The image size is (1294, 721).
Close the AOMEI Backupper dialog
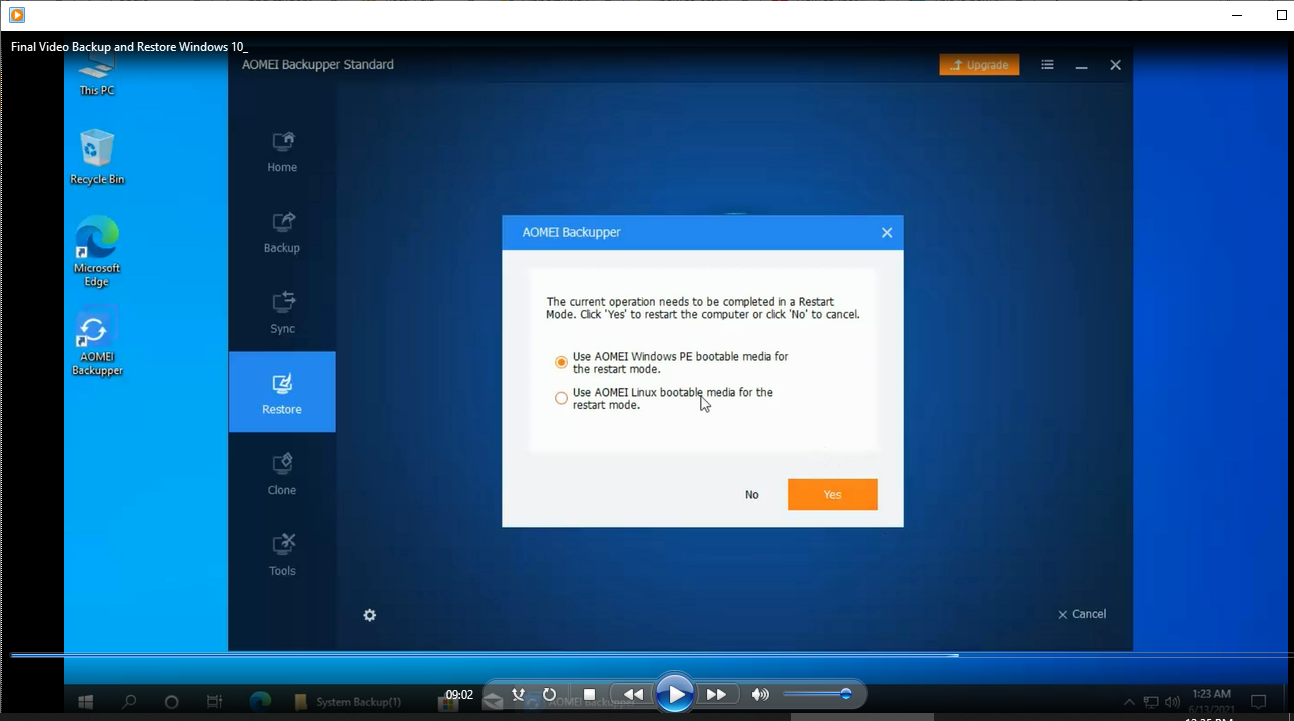[886, 232]
